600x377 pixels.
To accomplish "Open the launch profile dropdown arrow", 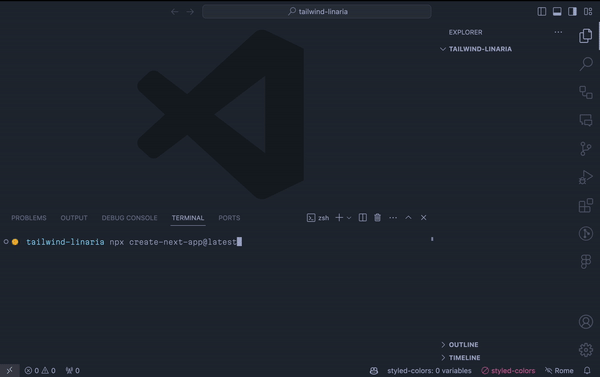I will tap(349, 218).
